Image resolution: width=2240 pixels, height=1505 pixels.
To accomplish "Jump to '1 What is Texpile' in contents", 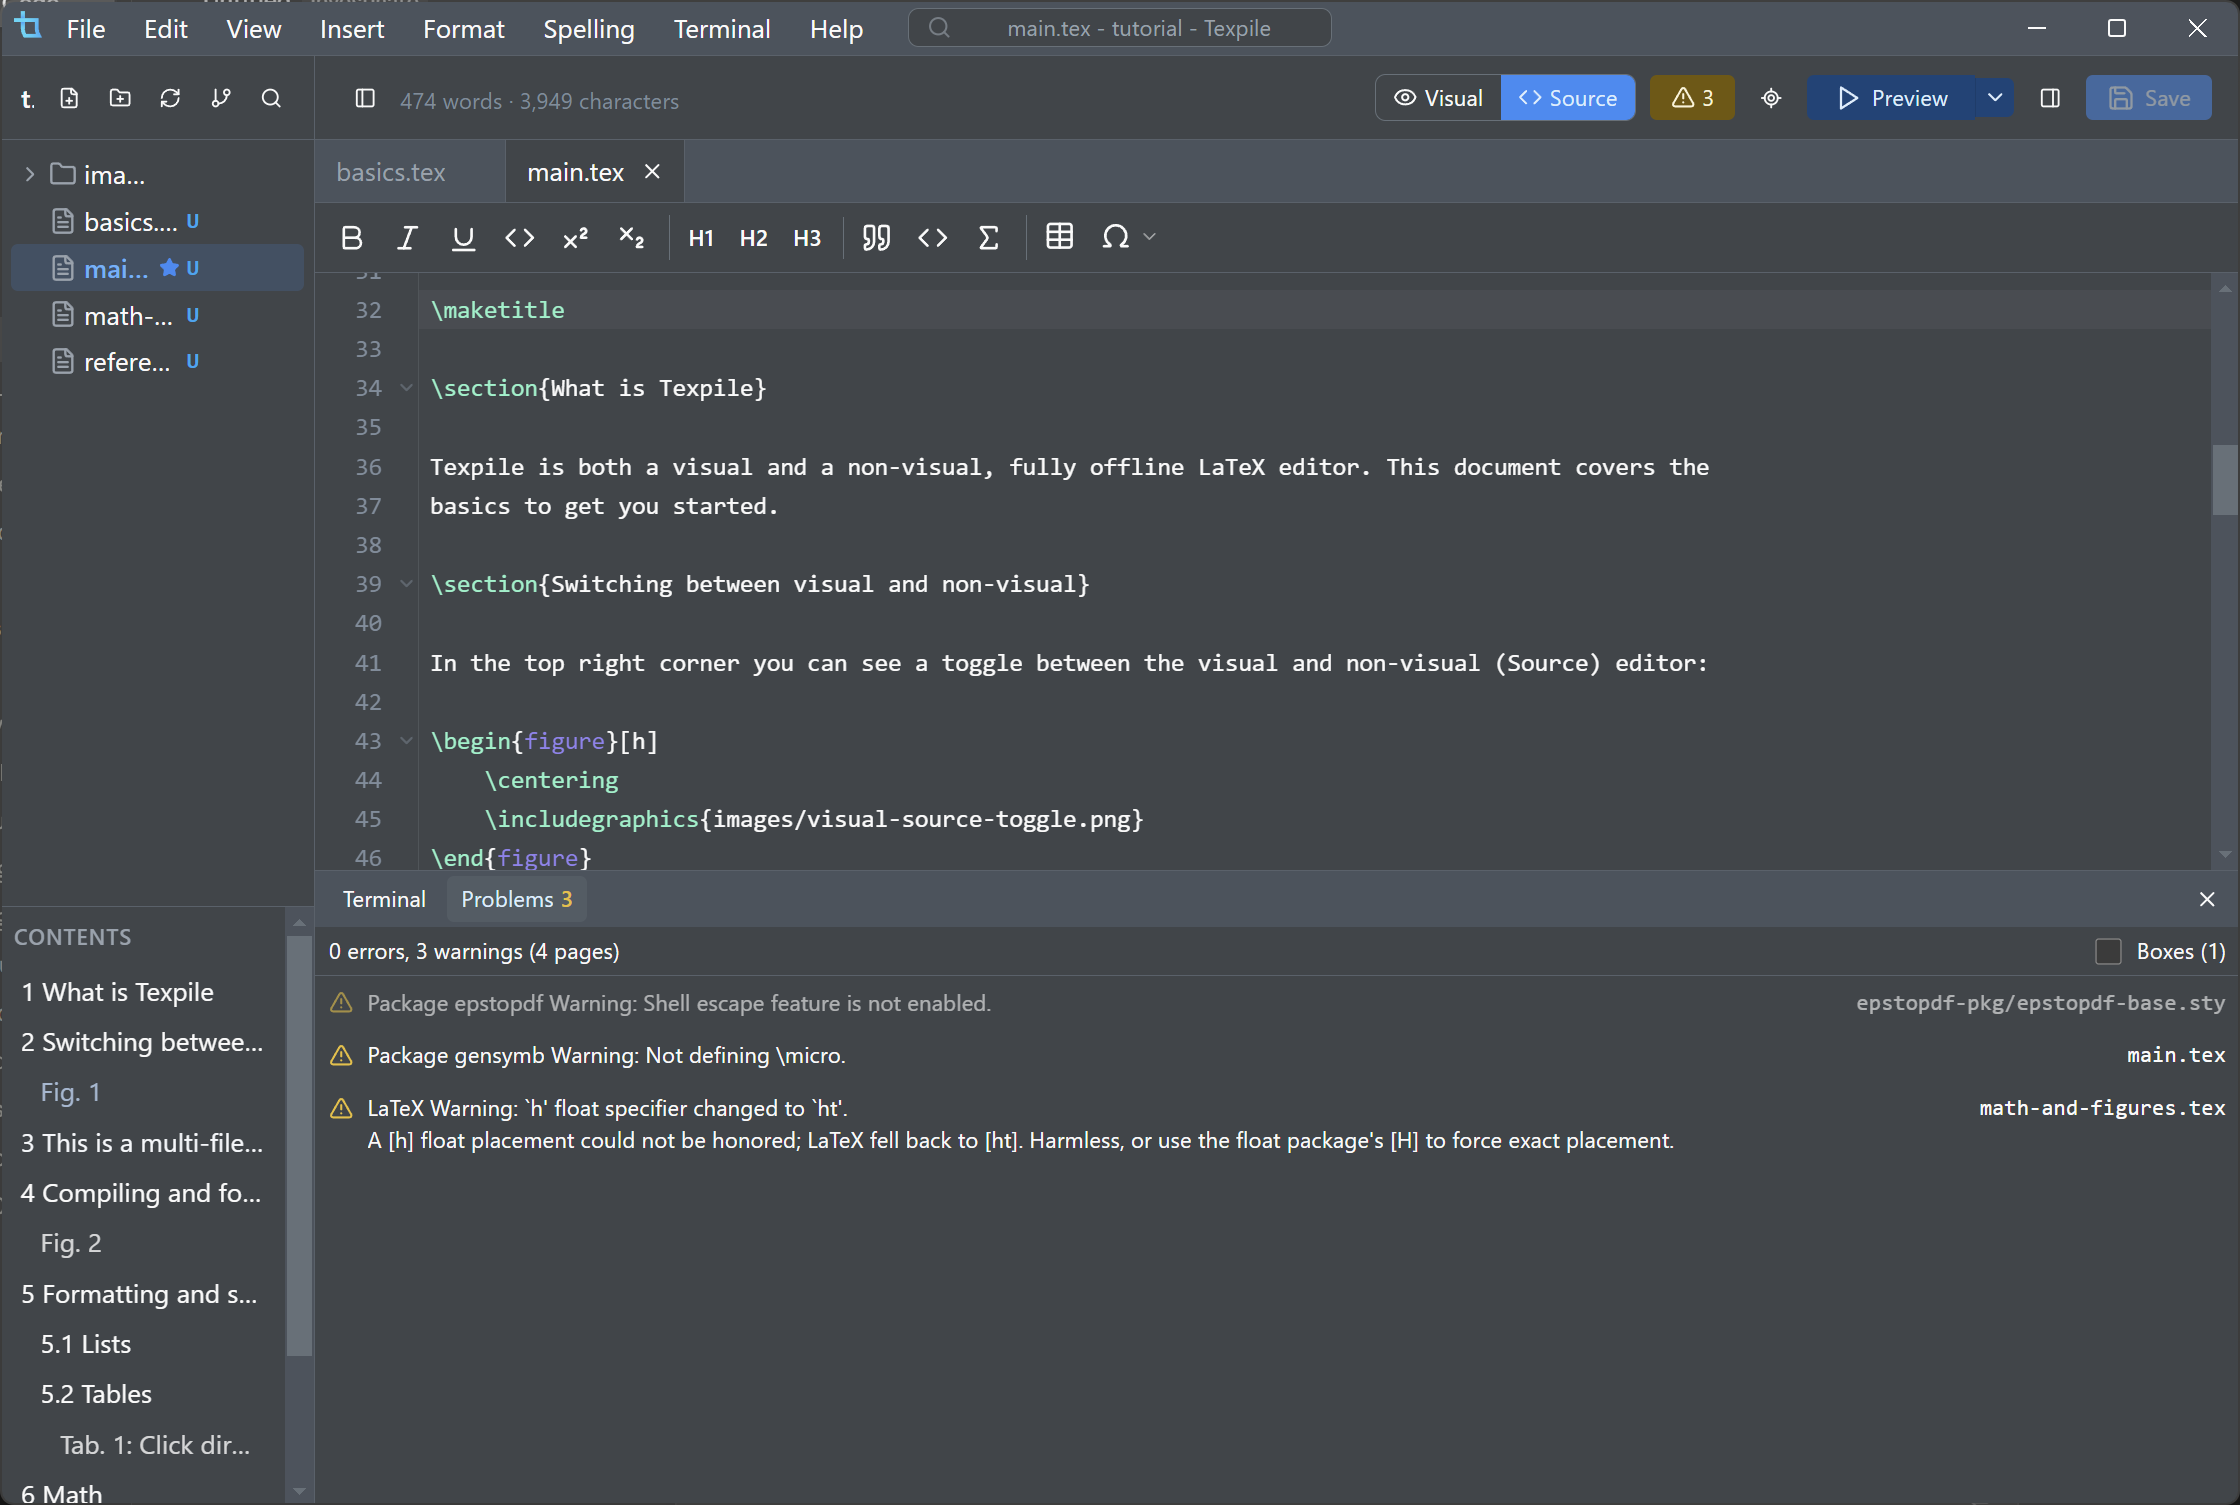I will pos(118,992).
